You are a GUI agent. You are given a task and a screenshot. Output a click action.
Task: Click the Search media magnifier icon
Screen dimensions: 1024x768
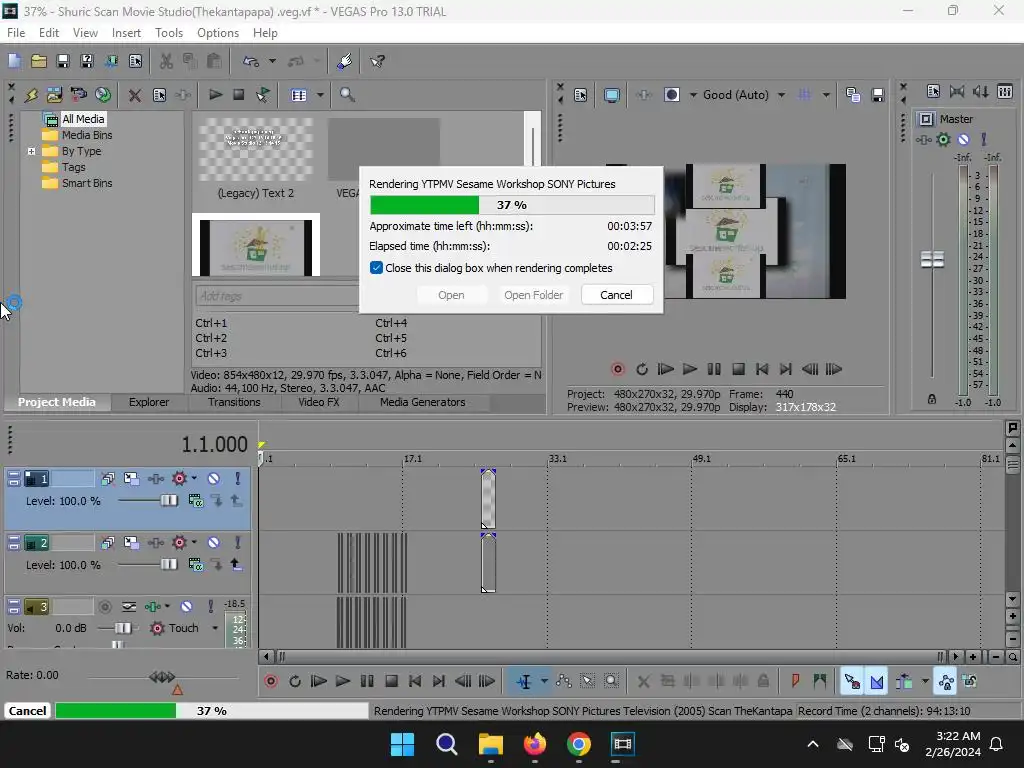[347, 95]
